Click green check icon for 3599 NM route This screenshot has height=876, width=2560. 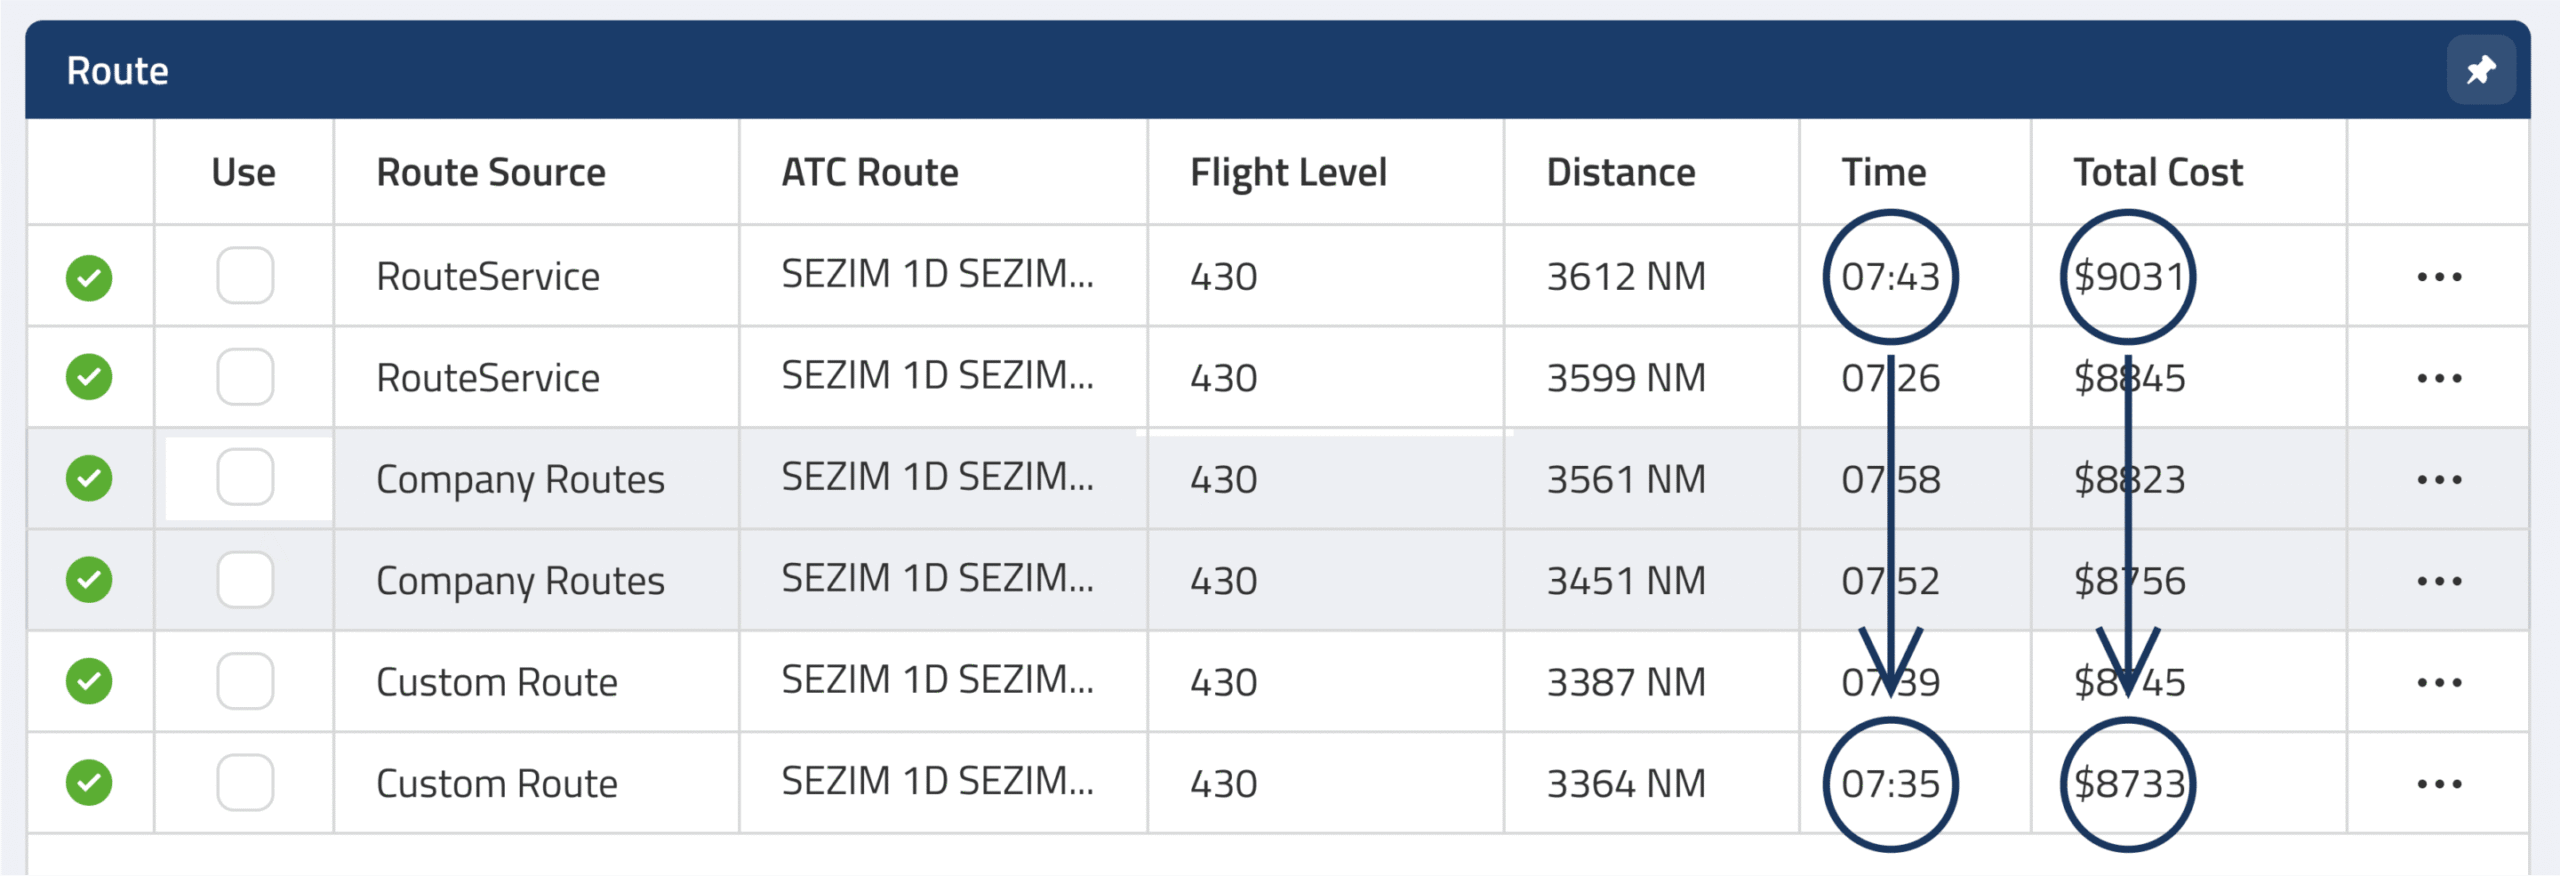coord(89,377)
